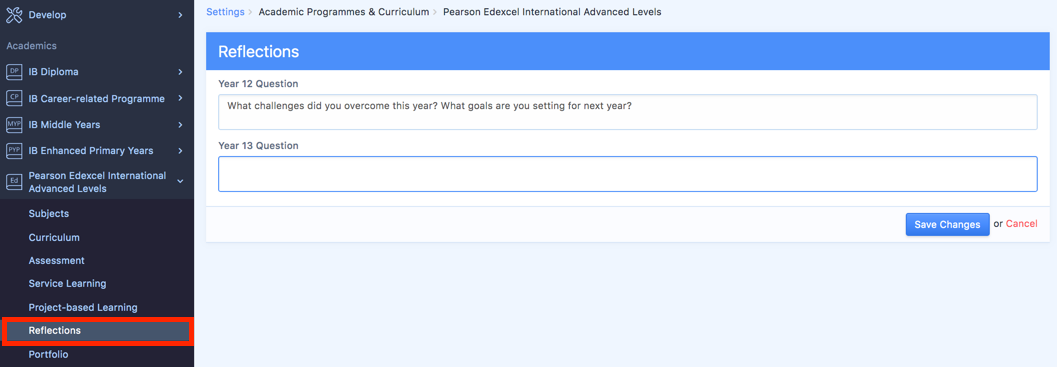Expand the IB Middle Years chevron
This screenshot has height=367, width=1057.
coord(180,125)
